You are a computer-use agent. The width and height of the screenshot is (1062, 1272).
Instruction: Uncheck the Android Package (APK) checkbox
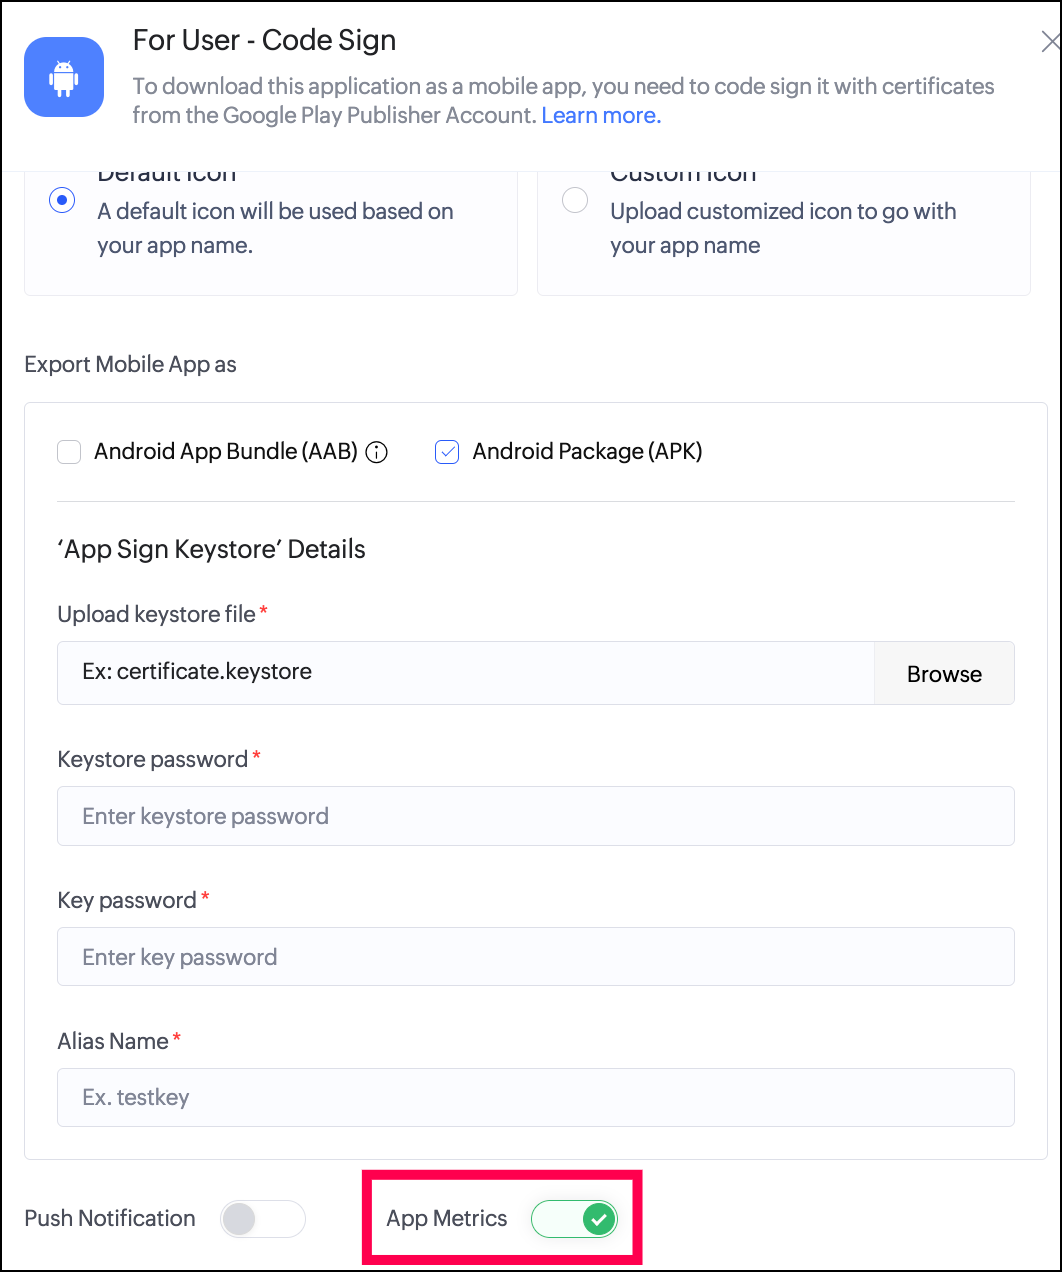[x=447, y=452]
